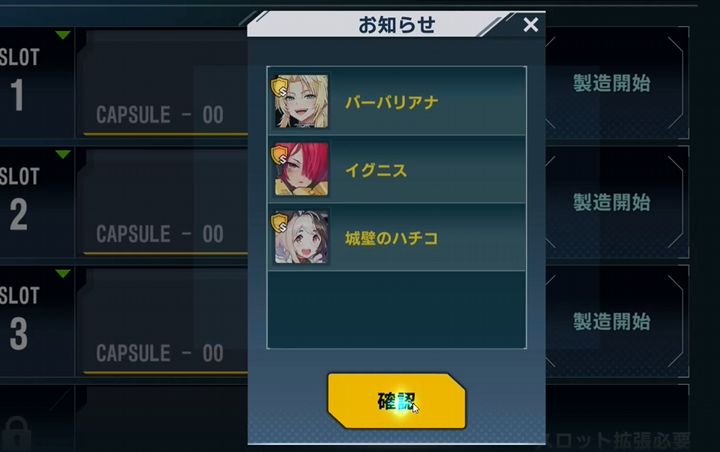
Task: Close the お知らせ dialog with X
Action: 530,24
